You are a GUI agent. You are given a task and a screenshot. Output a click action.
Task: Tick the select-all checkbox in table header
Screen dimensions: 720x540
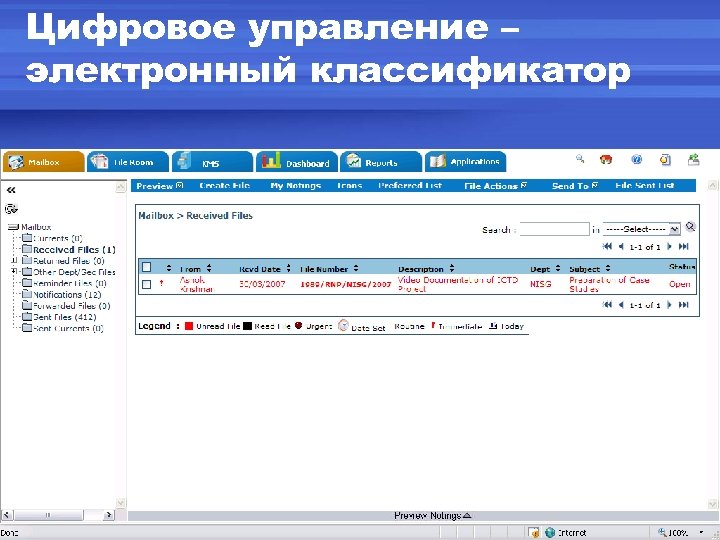coord(146,267)
